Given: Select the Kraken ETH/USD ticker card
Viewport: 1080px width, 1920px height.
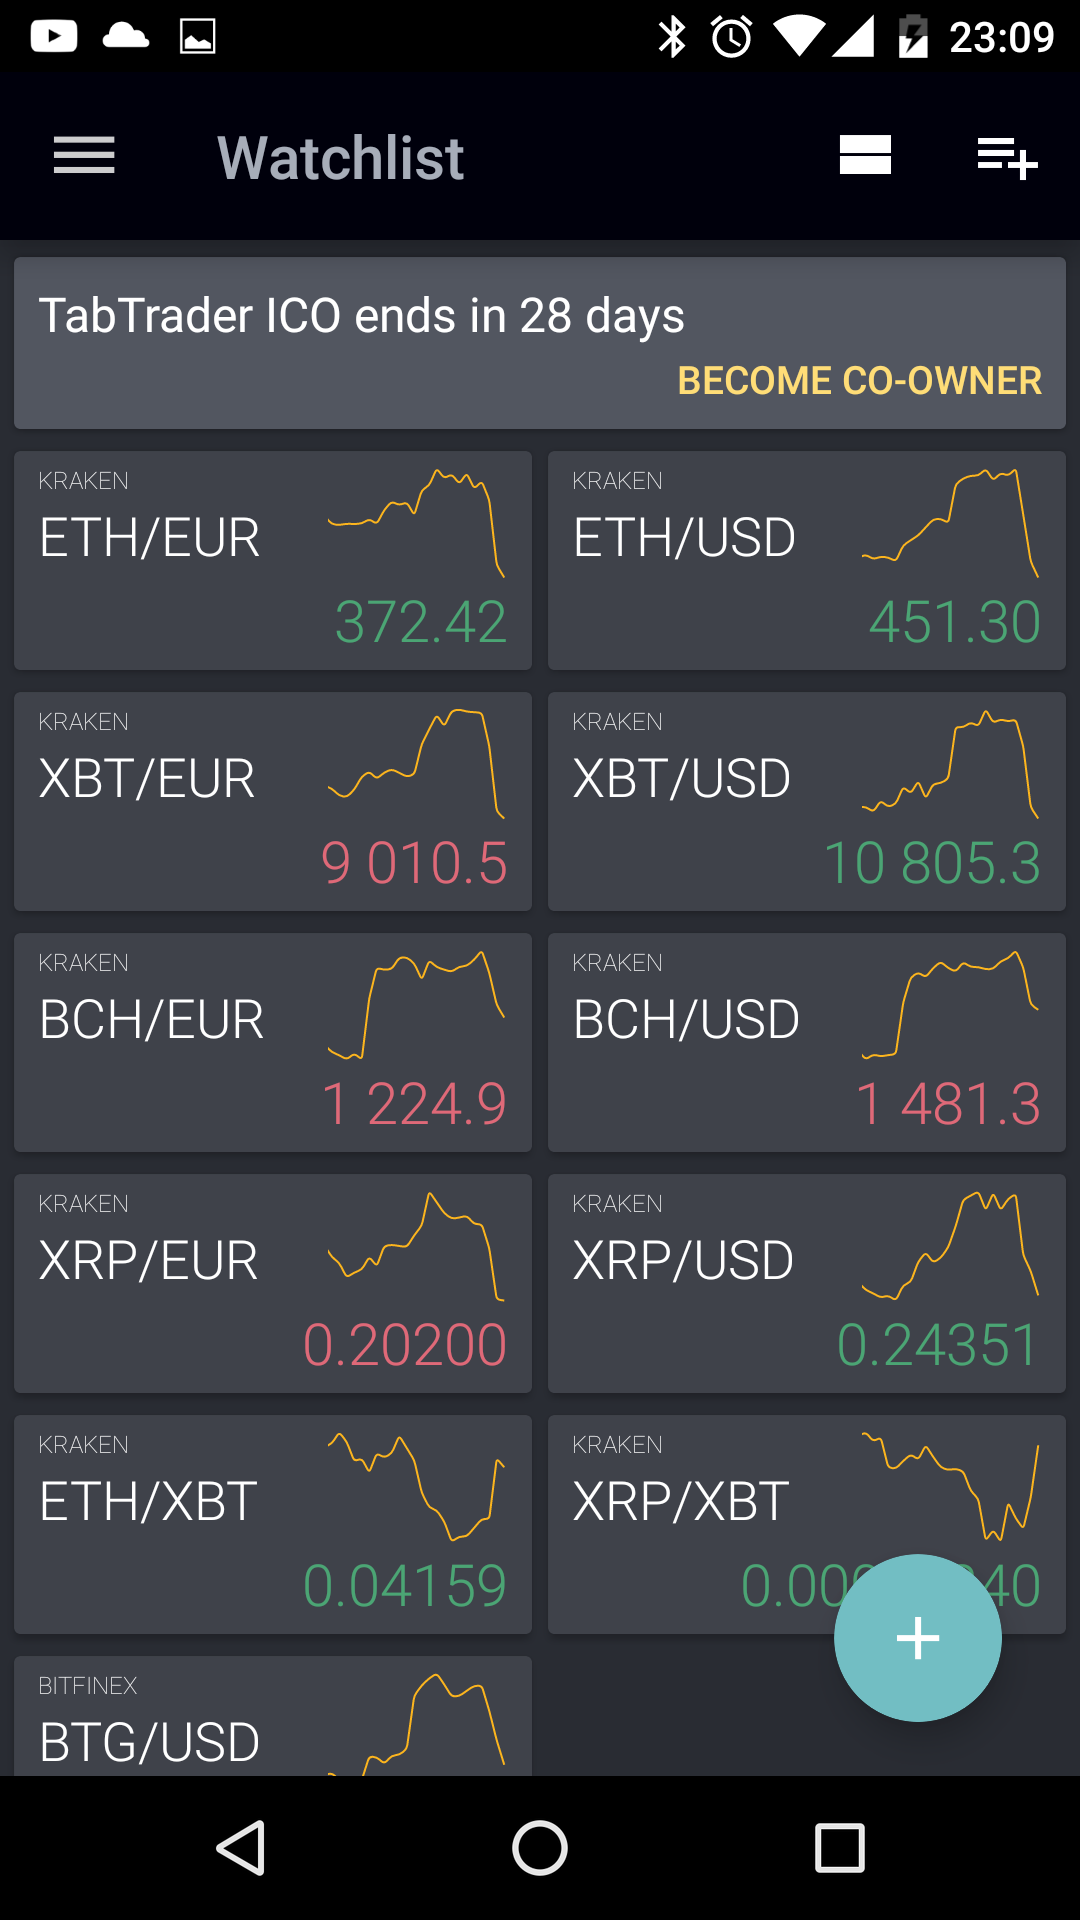Looking at the screenshot, I should tap(806, 560).
